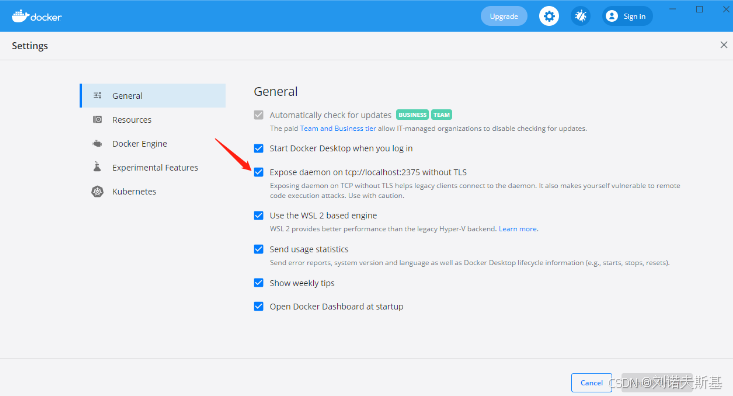Open the Docker Engine settings tab
This screenshot has width=733, height=396.
(153, 144)
